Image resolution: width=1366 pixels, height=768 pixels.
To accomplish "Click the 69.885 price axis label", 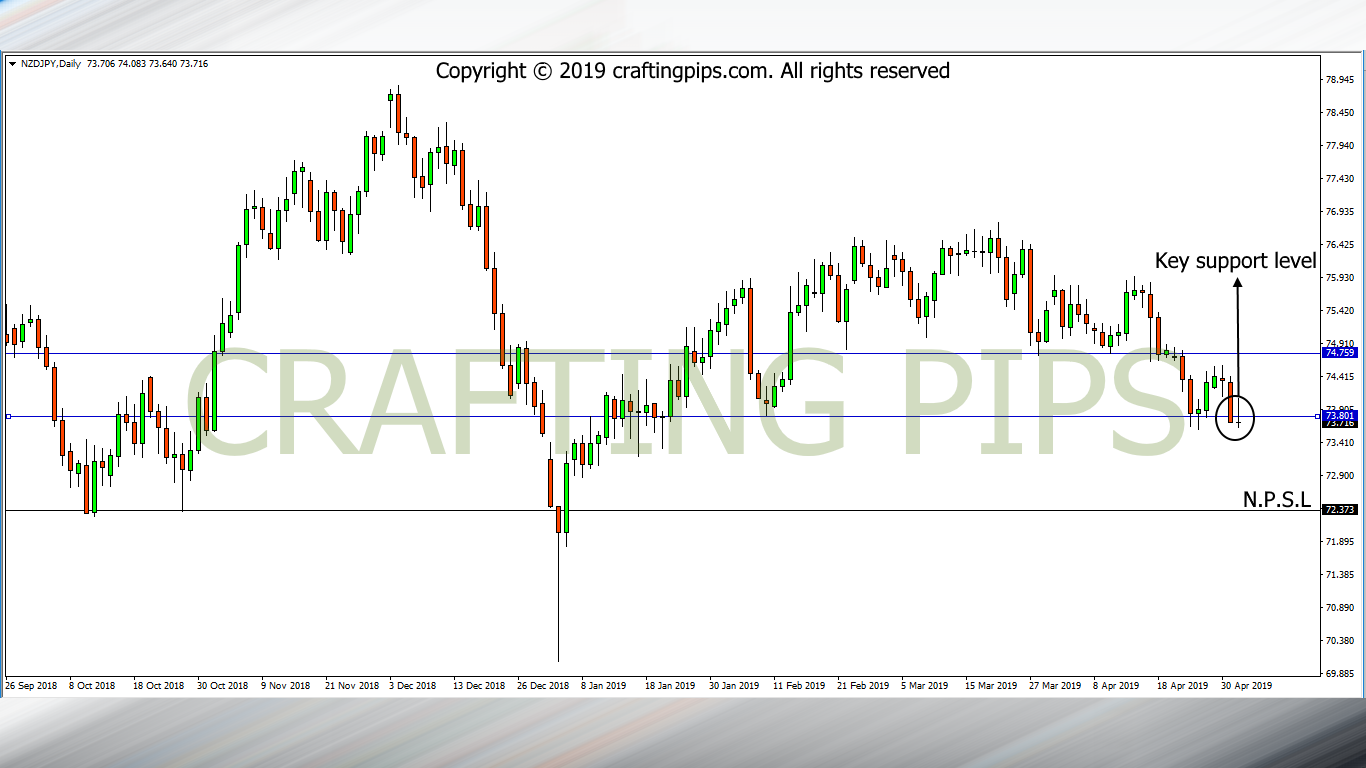I will pyautogui.click(x=1340, y=673).
